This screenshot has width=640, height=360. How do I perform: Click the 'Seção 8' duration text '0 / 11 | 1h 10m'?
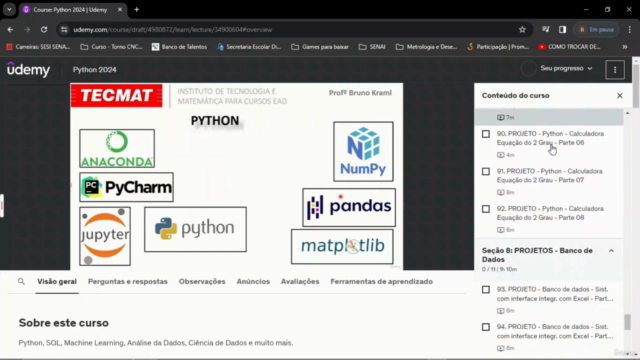tap(499, 269)
